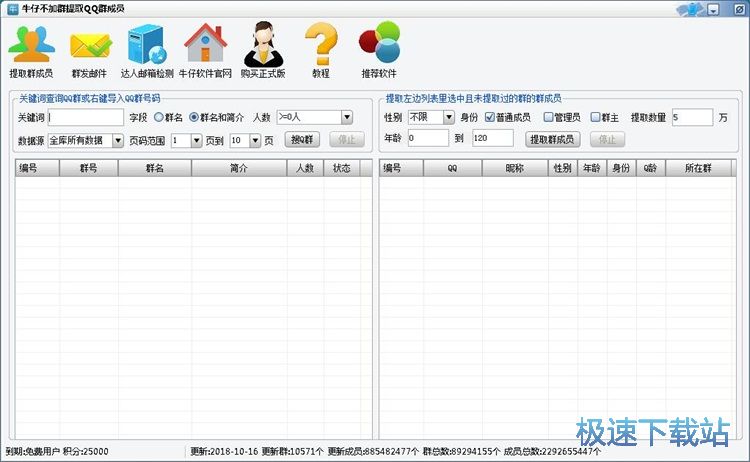Sort by 昵称 column header

[515, 168]
